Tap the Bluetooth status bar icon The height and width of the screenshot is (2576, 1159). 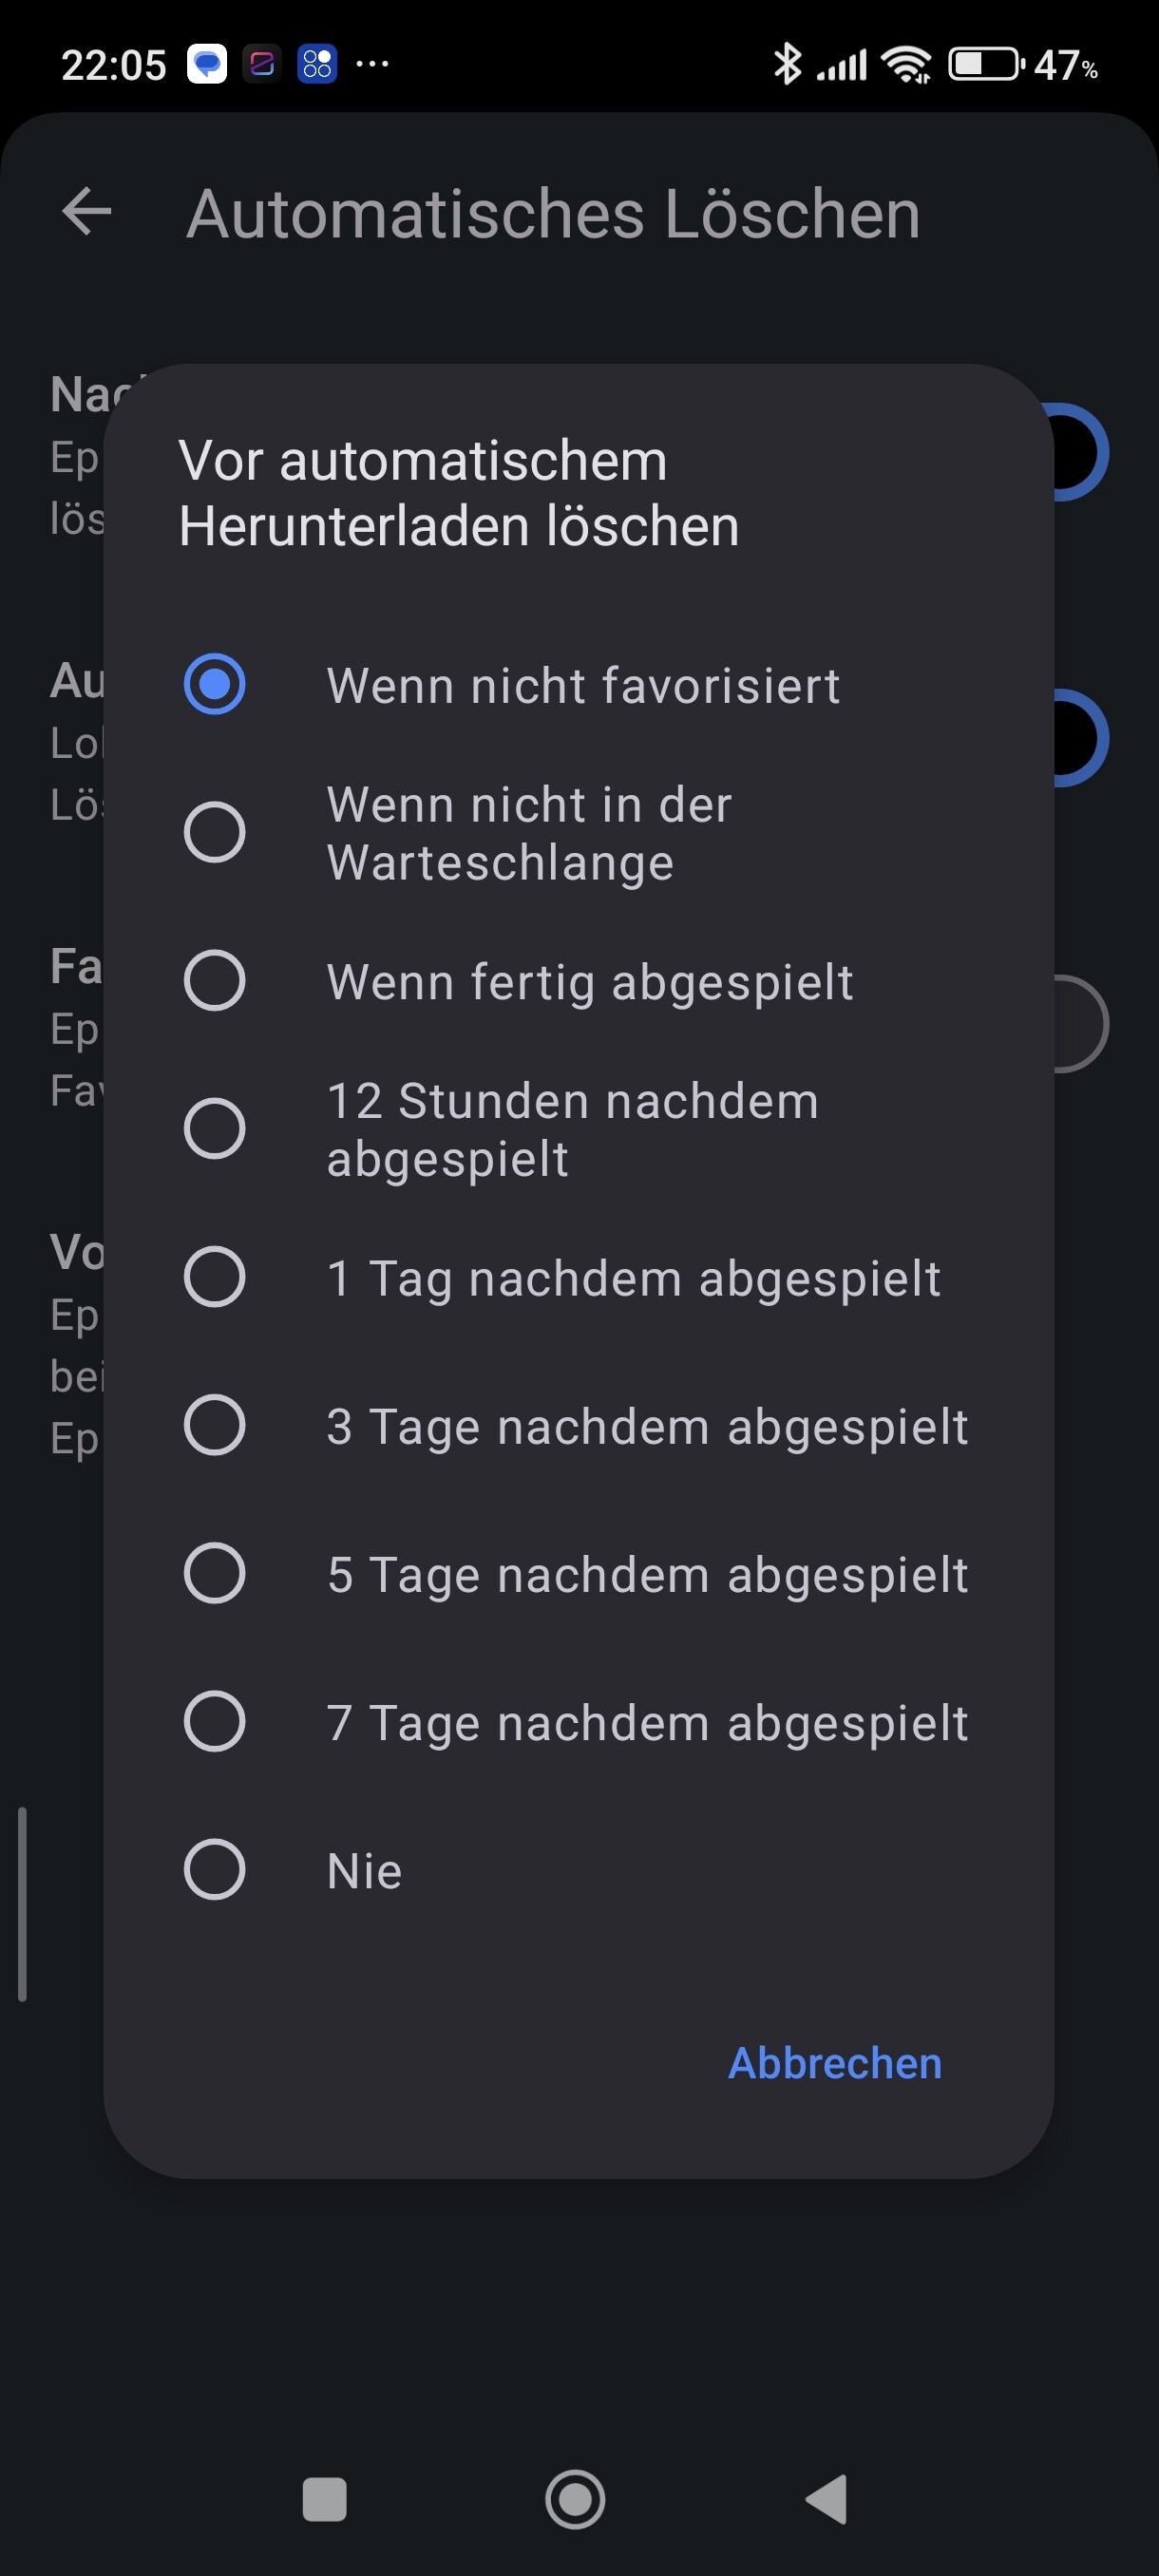pos(787,65)
